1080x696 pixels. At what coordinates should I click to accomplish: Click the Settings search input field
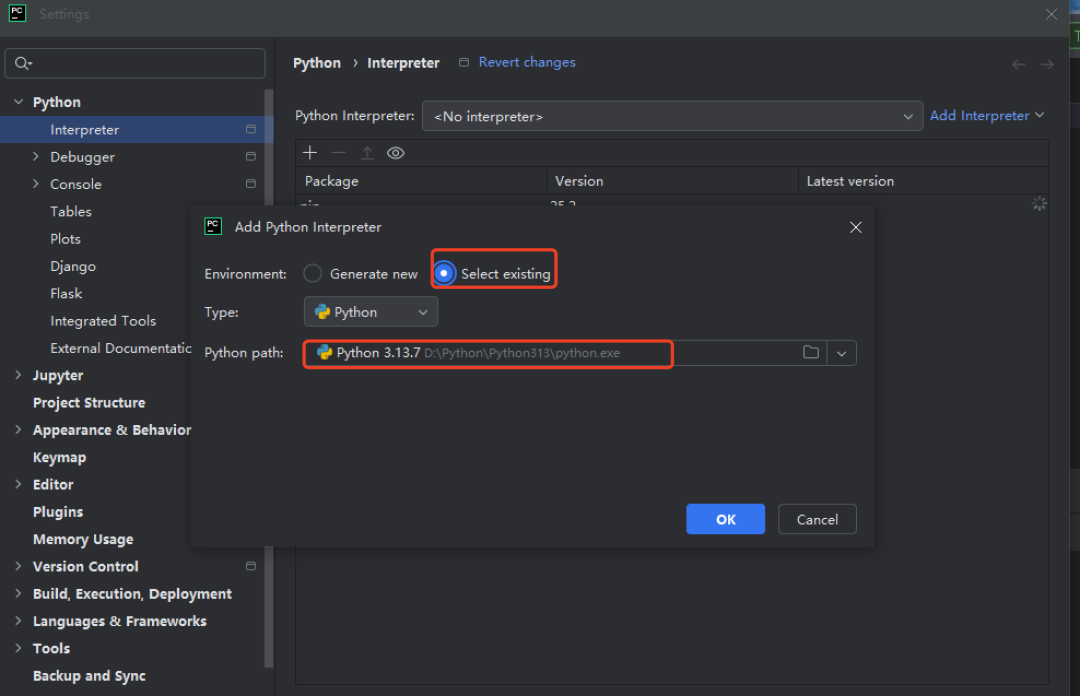pos(135,63)
